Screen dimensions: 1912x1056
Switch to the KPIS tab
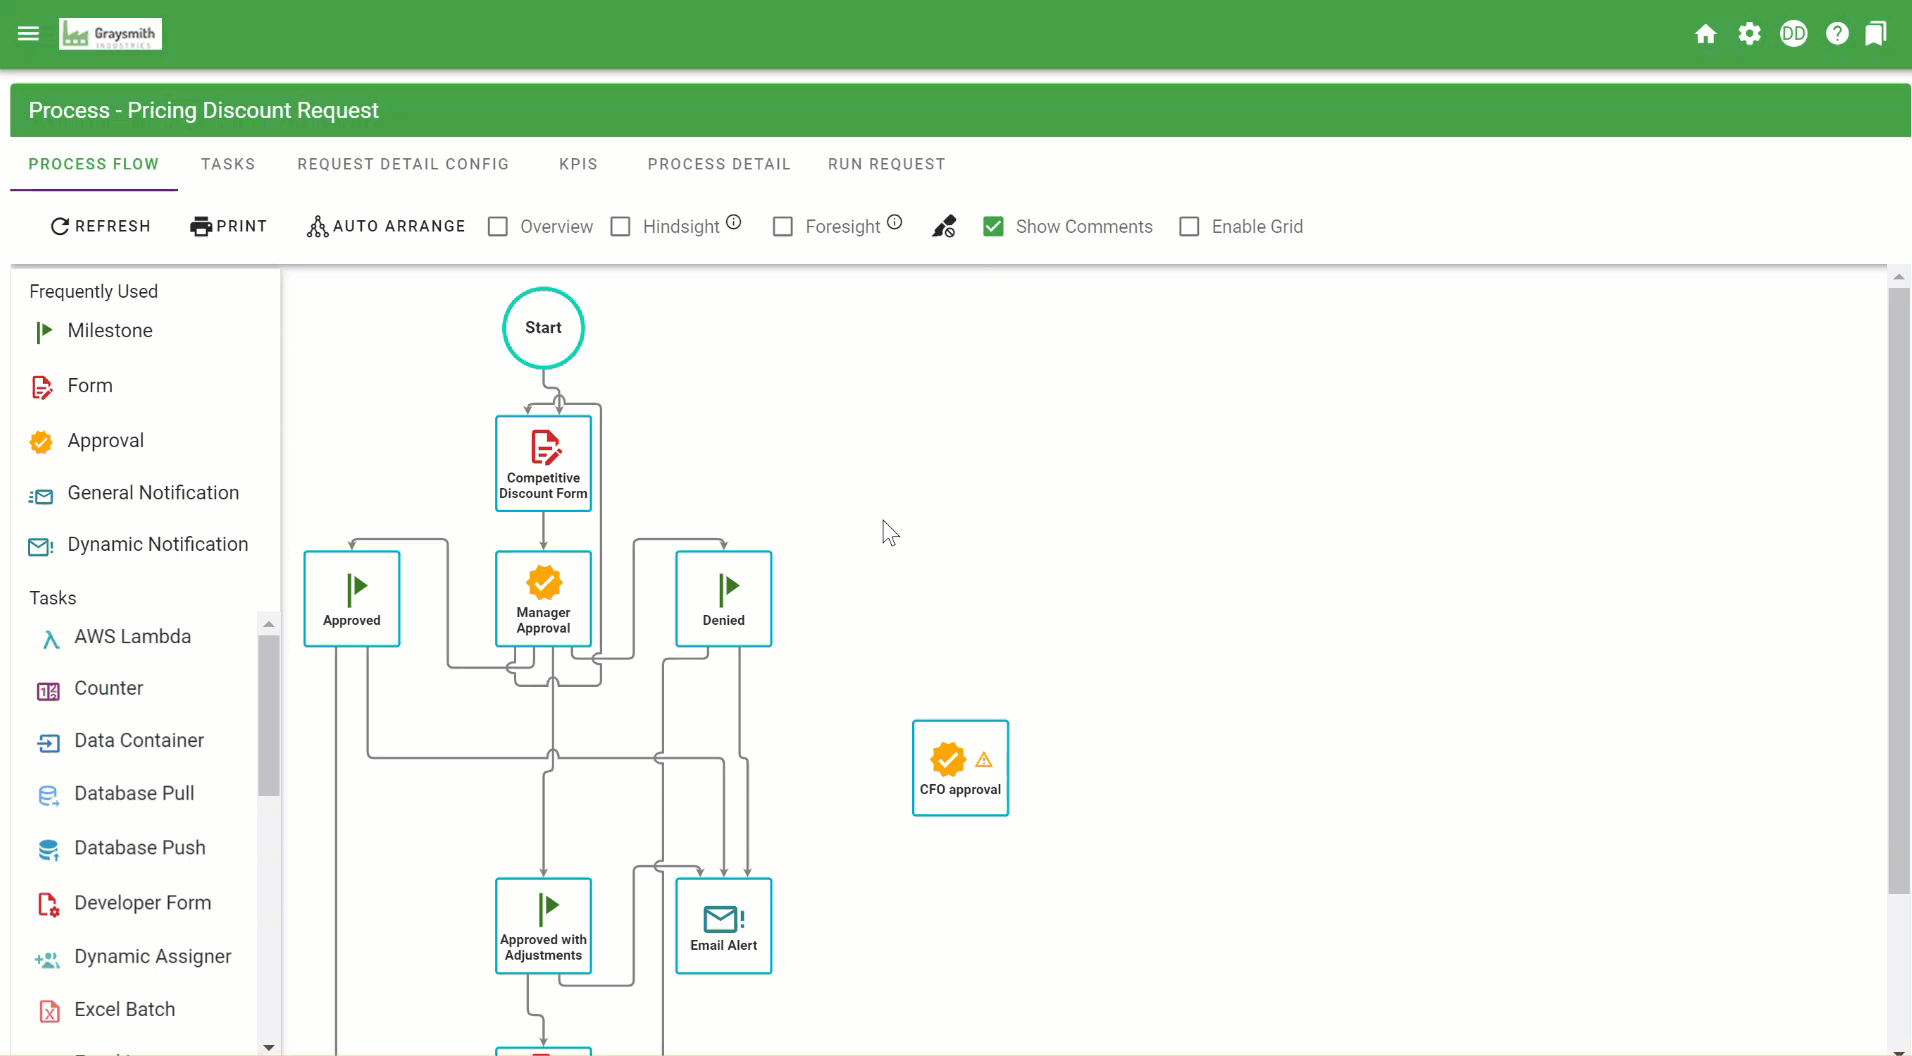pyautogui.click(x=578, y=164)
